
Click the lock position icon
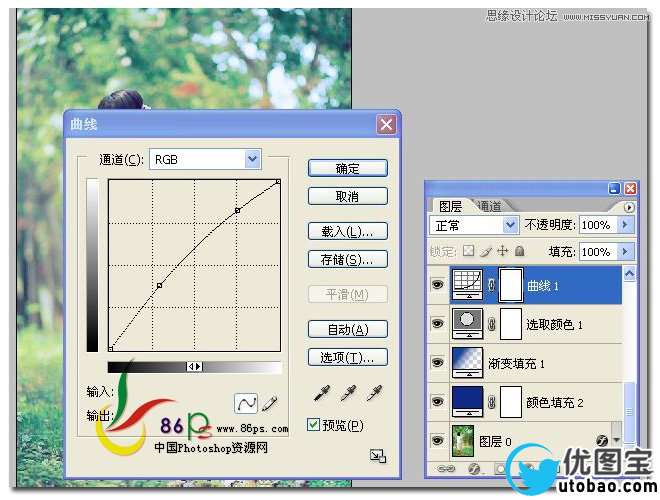[503, 251]
